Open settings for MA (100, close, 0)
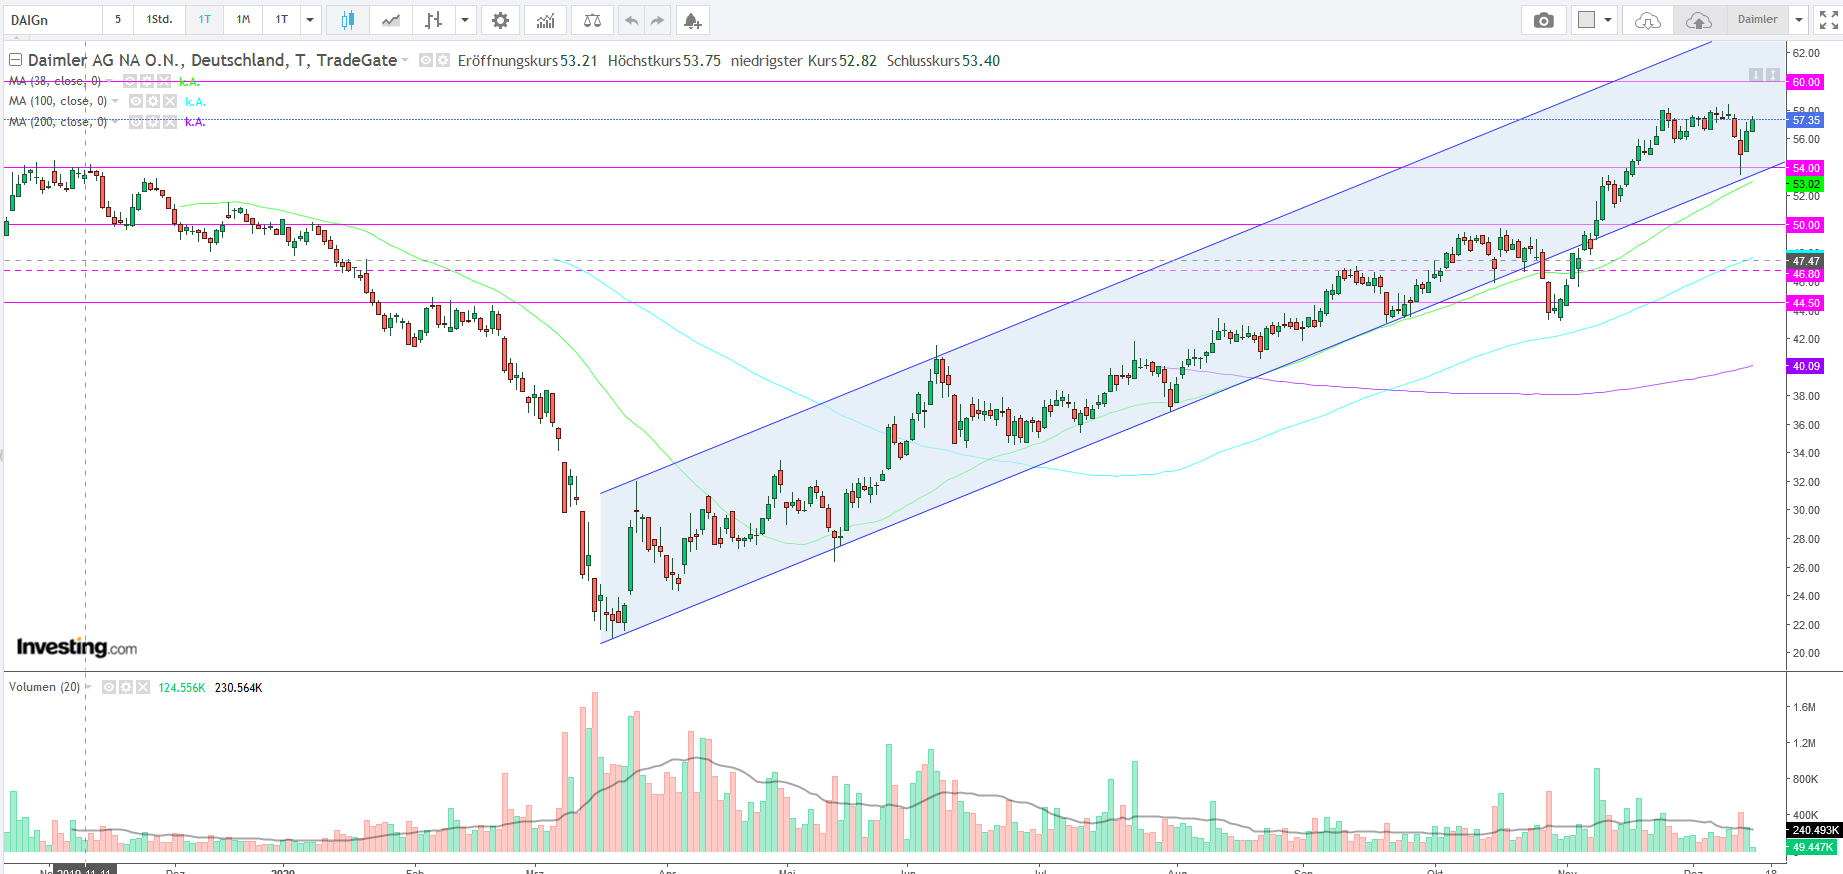The width and height of the screenshot is (1843, 874). (x=153, y=101)
